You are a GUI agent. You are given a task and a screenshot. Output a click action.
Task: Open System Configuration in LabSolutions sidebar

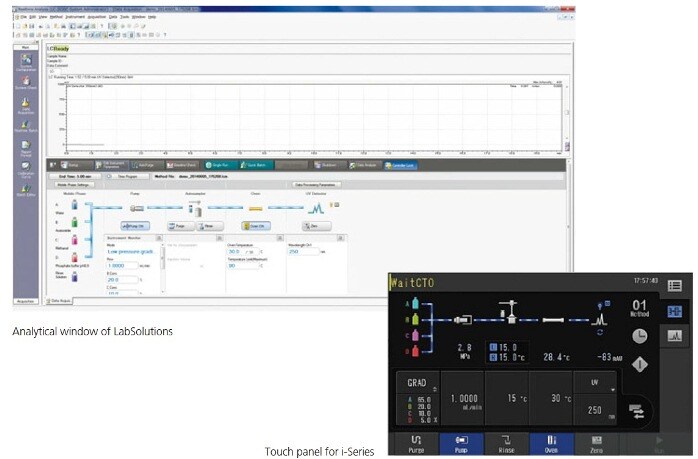pos(26,61)
